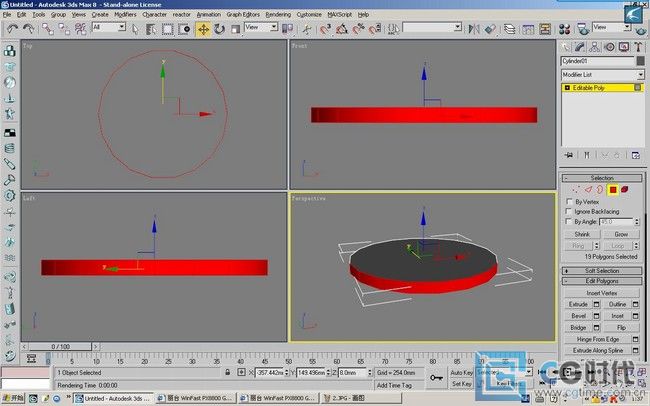
Task: Click the Undo arrow icon
Action: click(12, 29)
